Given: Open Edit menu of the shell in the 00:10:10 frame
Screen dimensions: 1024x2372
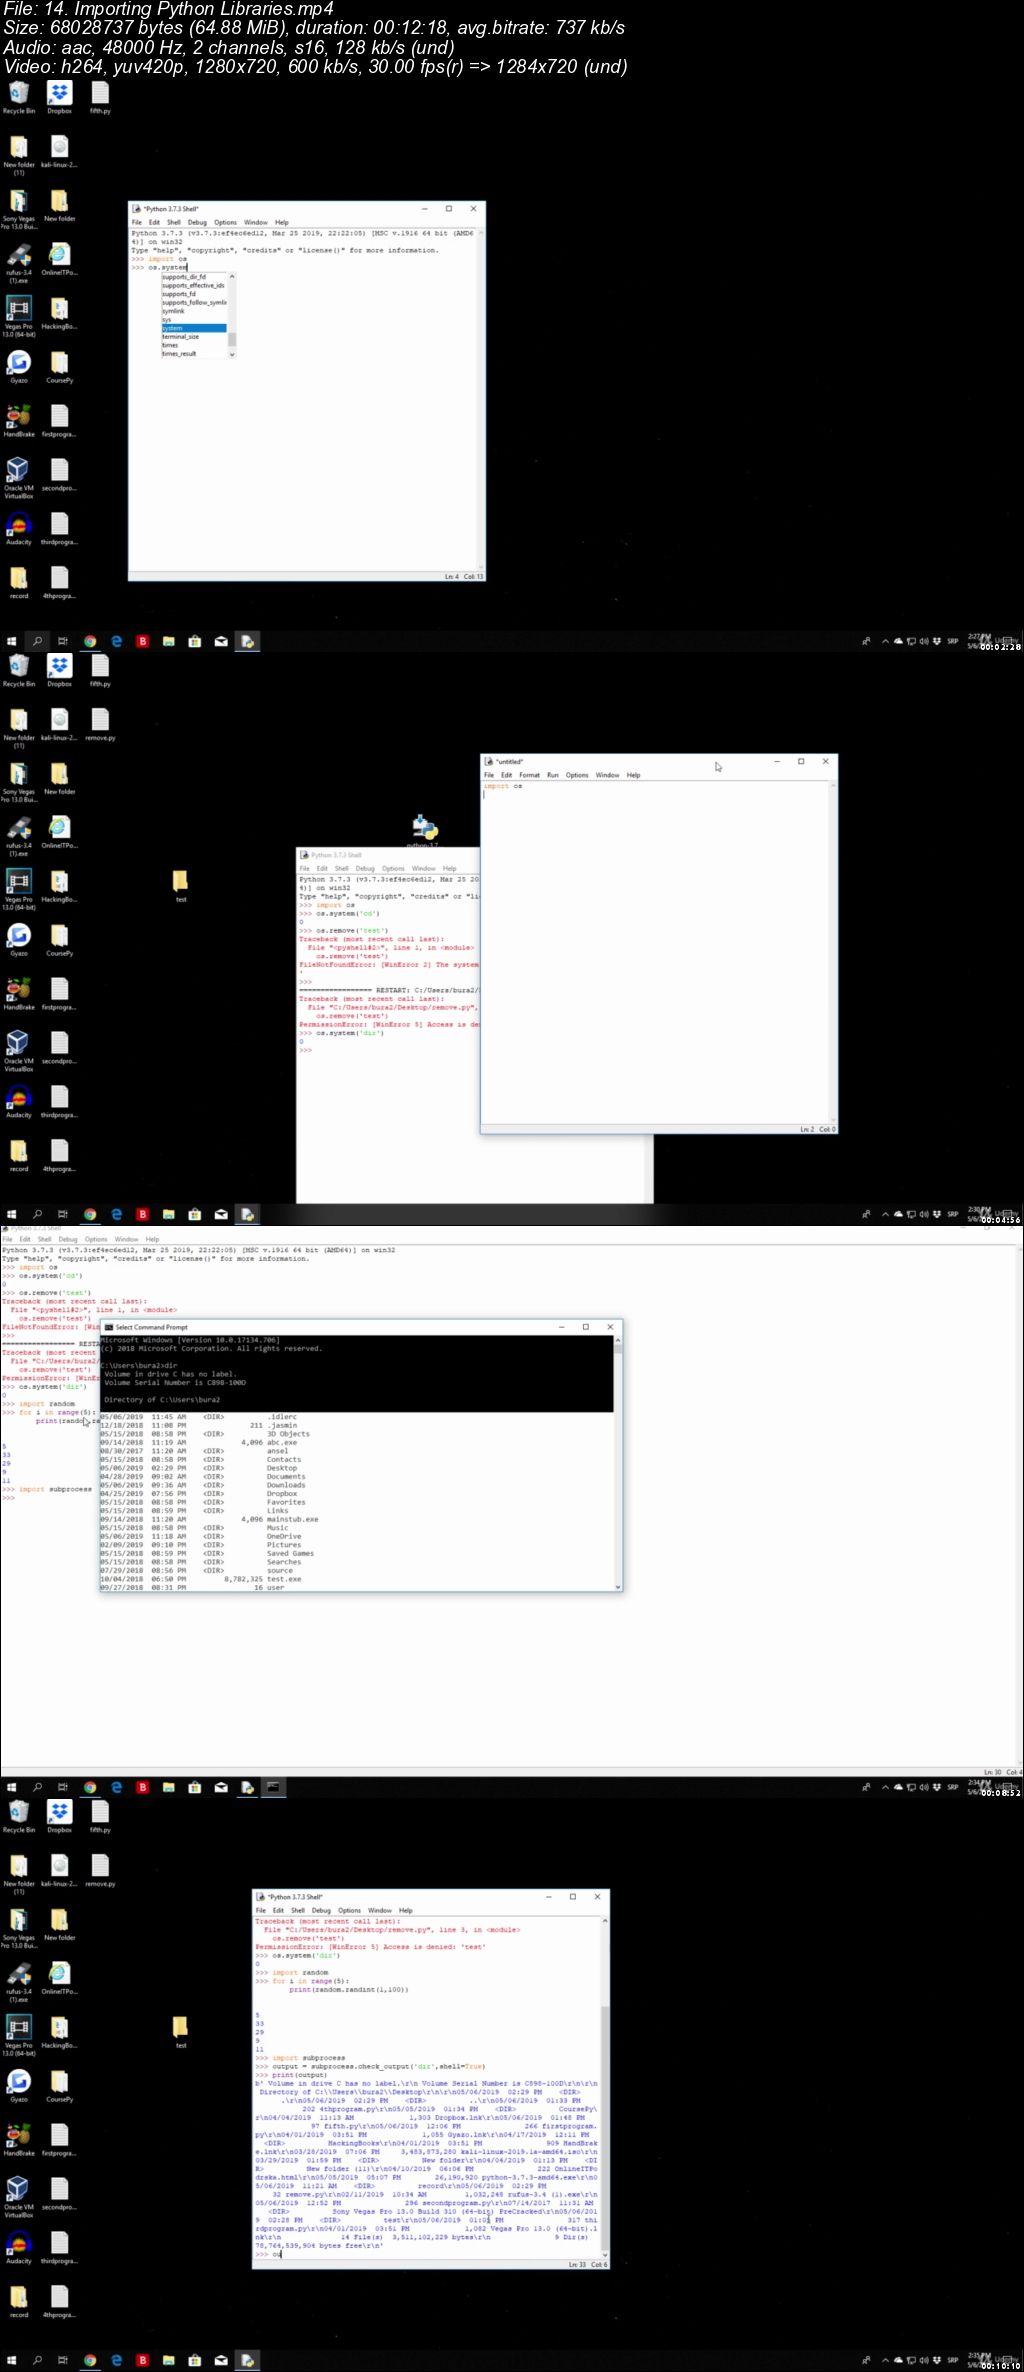Looking at the screenshot, I should [x=278, y=1910].
